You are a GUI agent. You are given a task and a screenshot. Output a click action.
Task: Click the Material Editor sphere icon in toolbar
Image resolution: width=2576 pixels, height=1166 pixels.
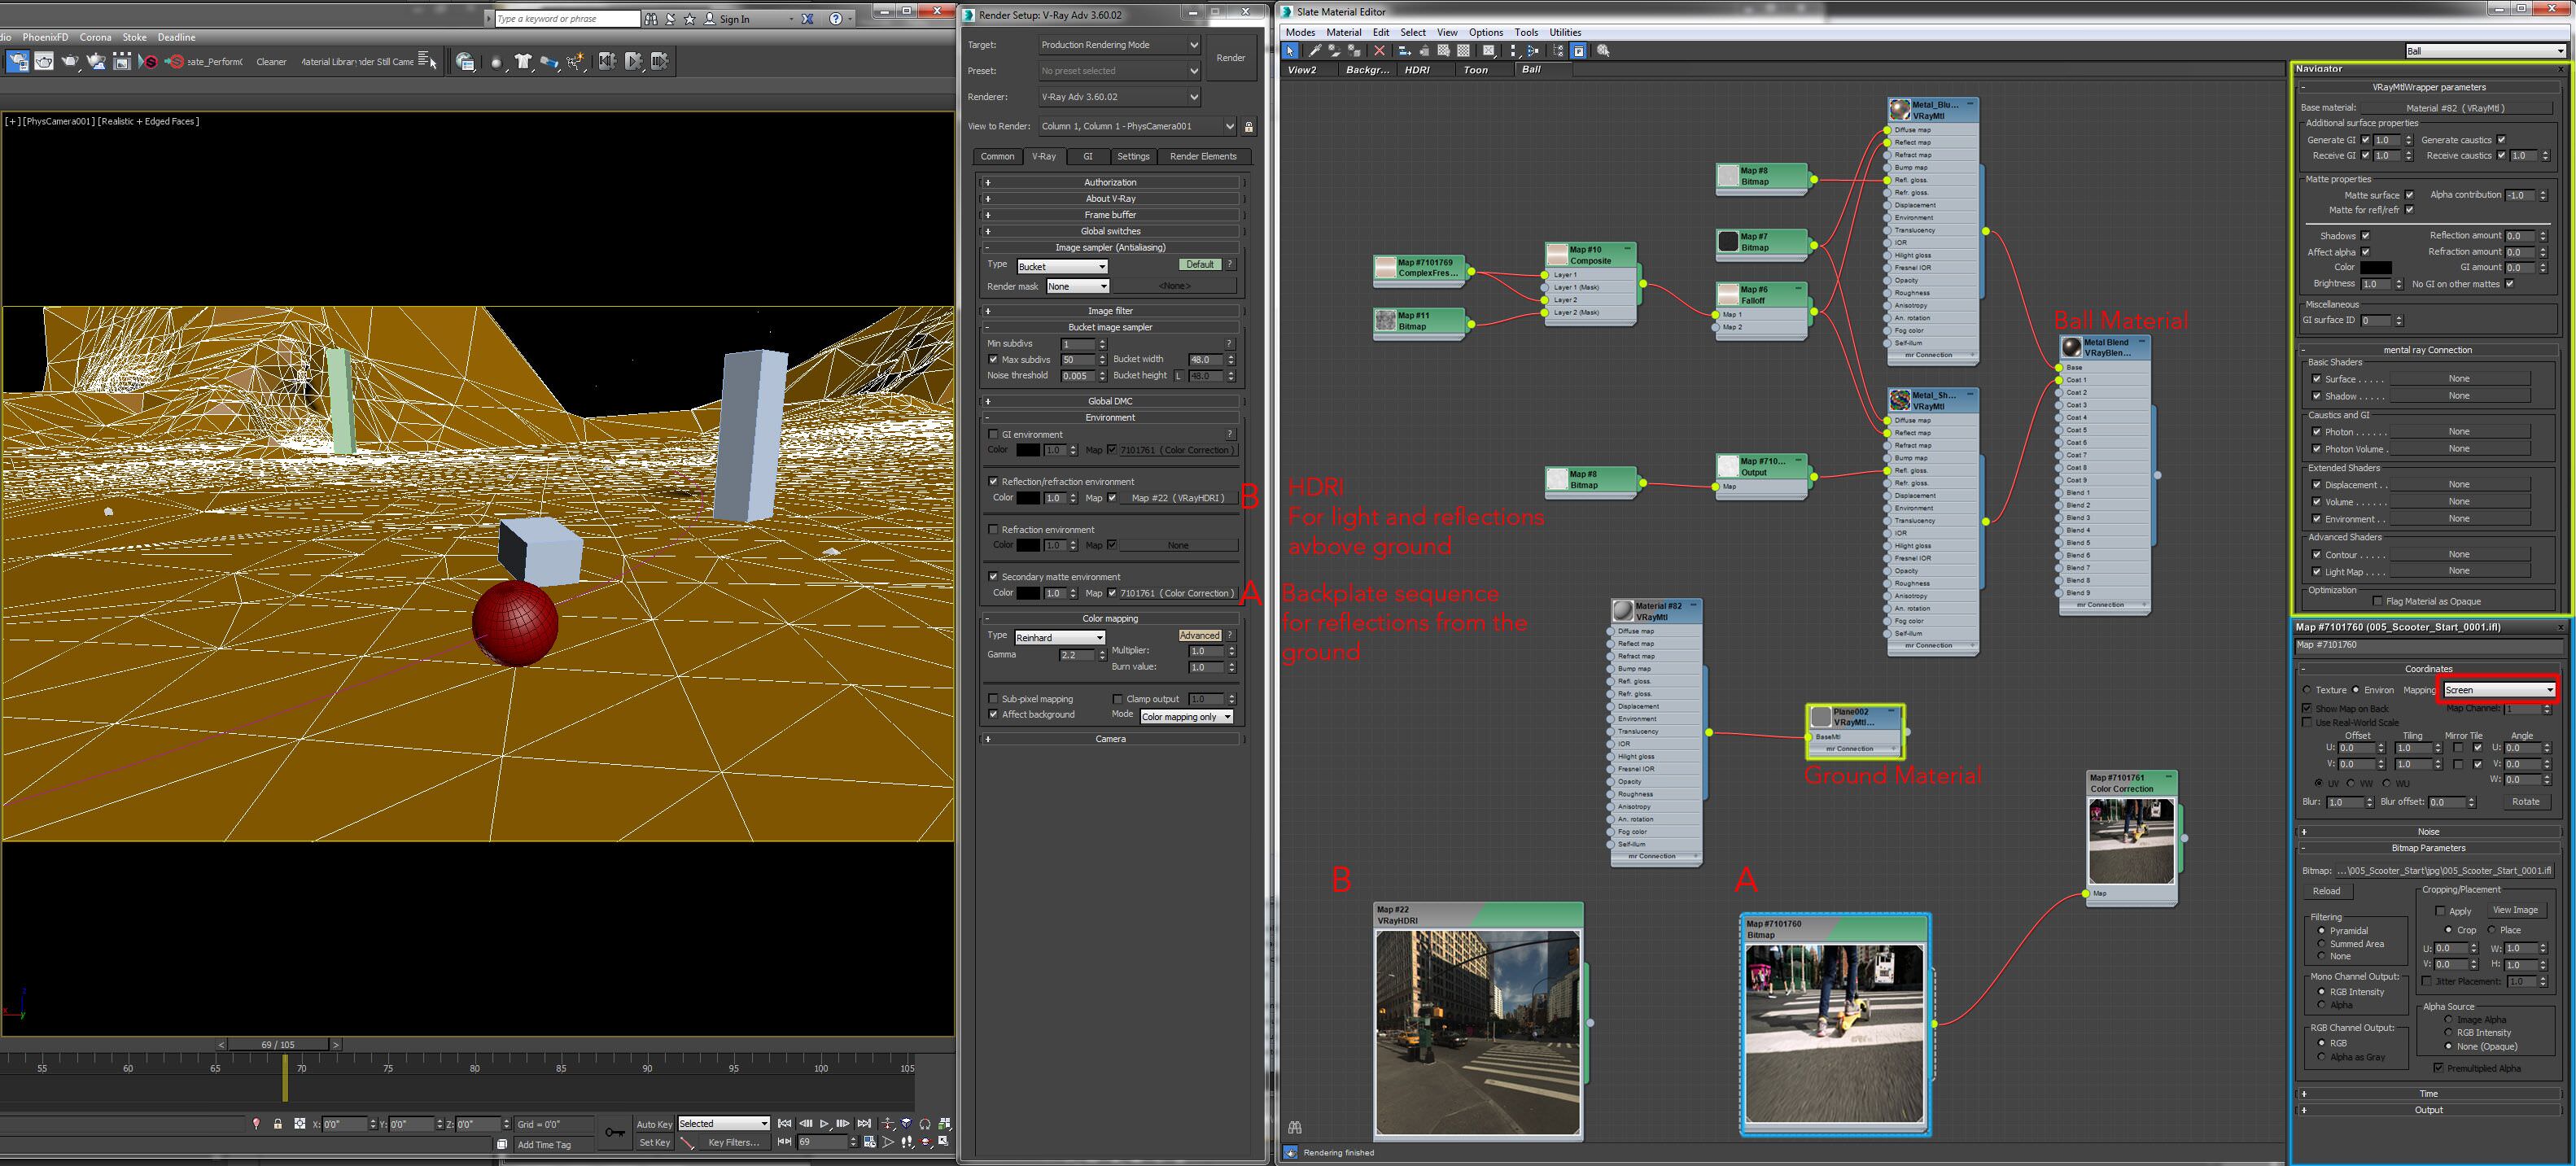click(x=497, y=62)
